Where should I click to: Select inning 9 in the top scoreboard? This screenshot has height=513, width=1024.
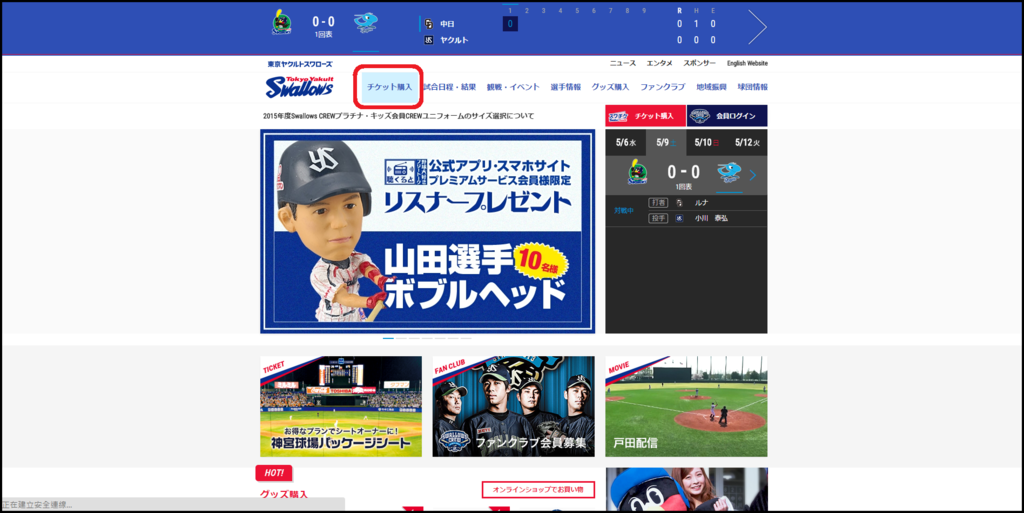[644, 10]
